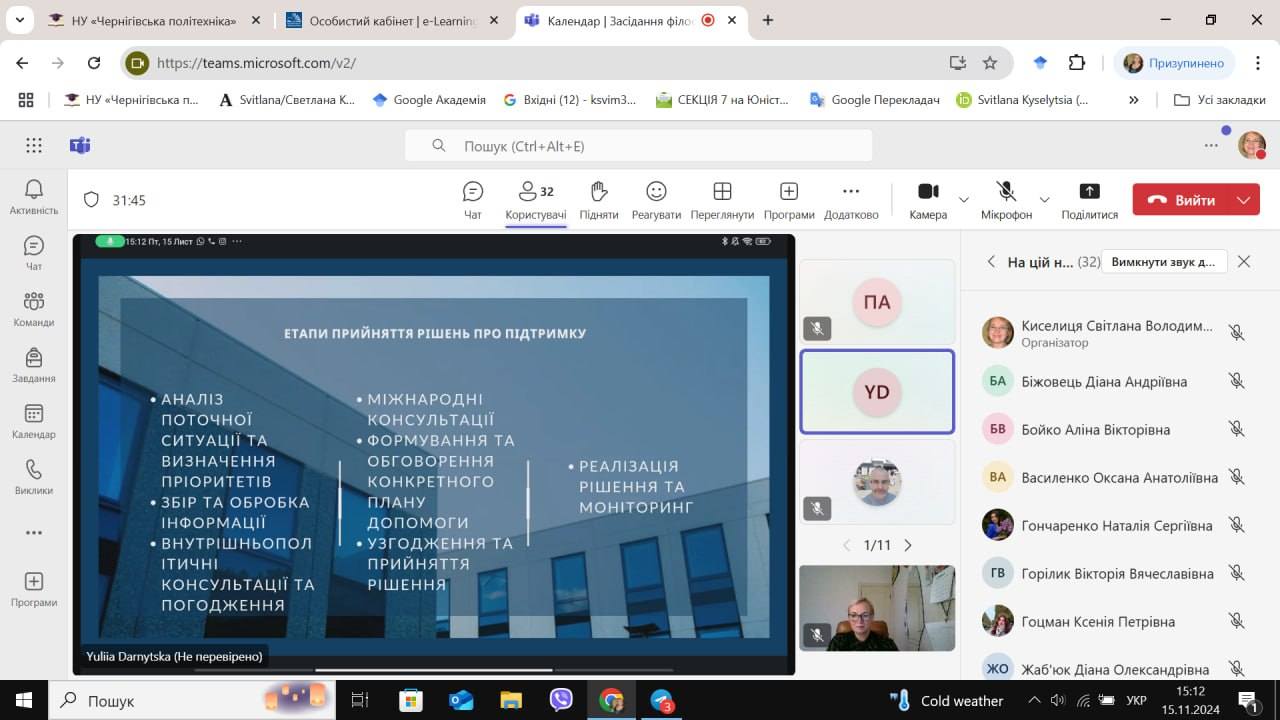This screenshot has height=720, width=1280.
Task: Open Переглянути view options
Action: [722, 199]
